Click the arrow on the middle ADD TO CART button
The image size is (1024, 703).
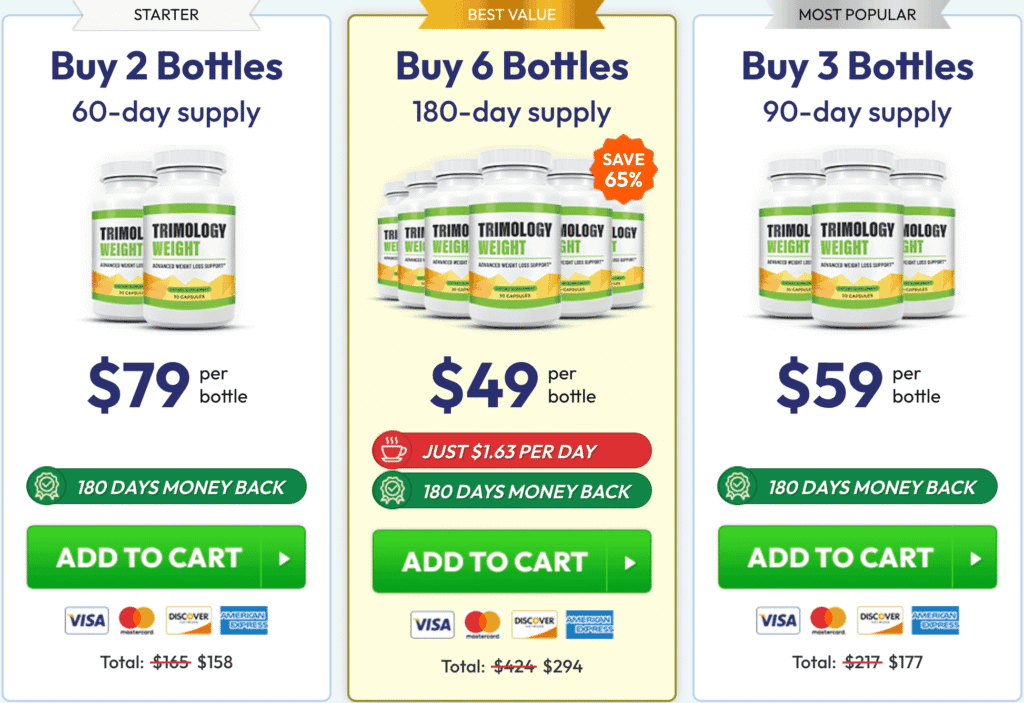(630, 562)
